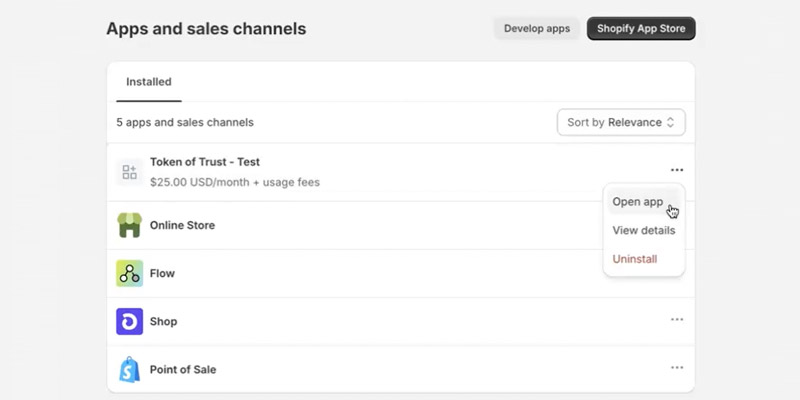Open Token of Trust three-dot menu

pyautogui.click(x=677, y=170)
